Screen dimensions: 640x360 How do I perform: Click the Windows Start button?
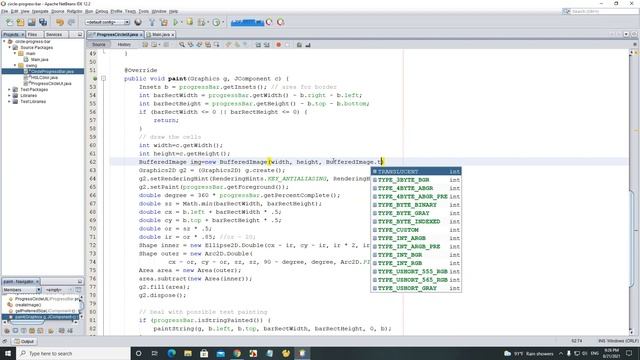click(8, 353)
